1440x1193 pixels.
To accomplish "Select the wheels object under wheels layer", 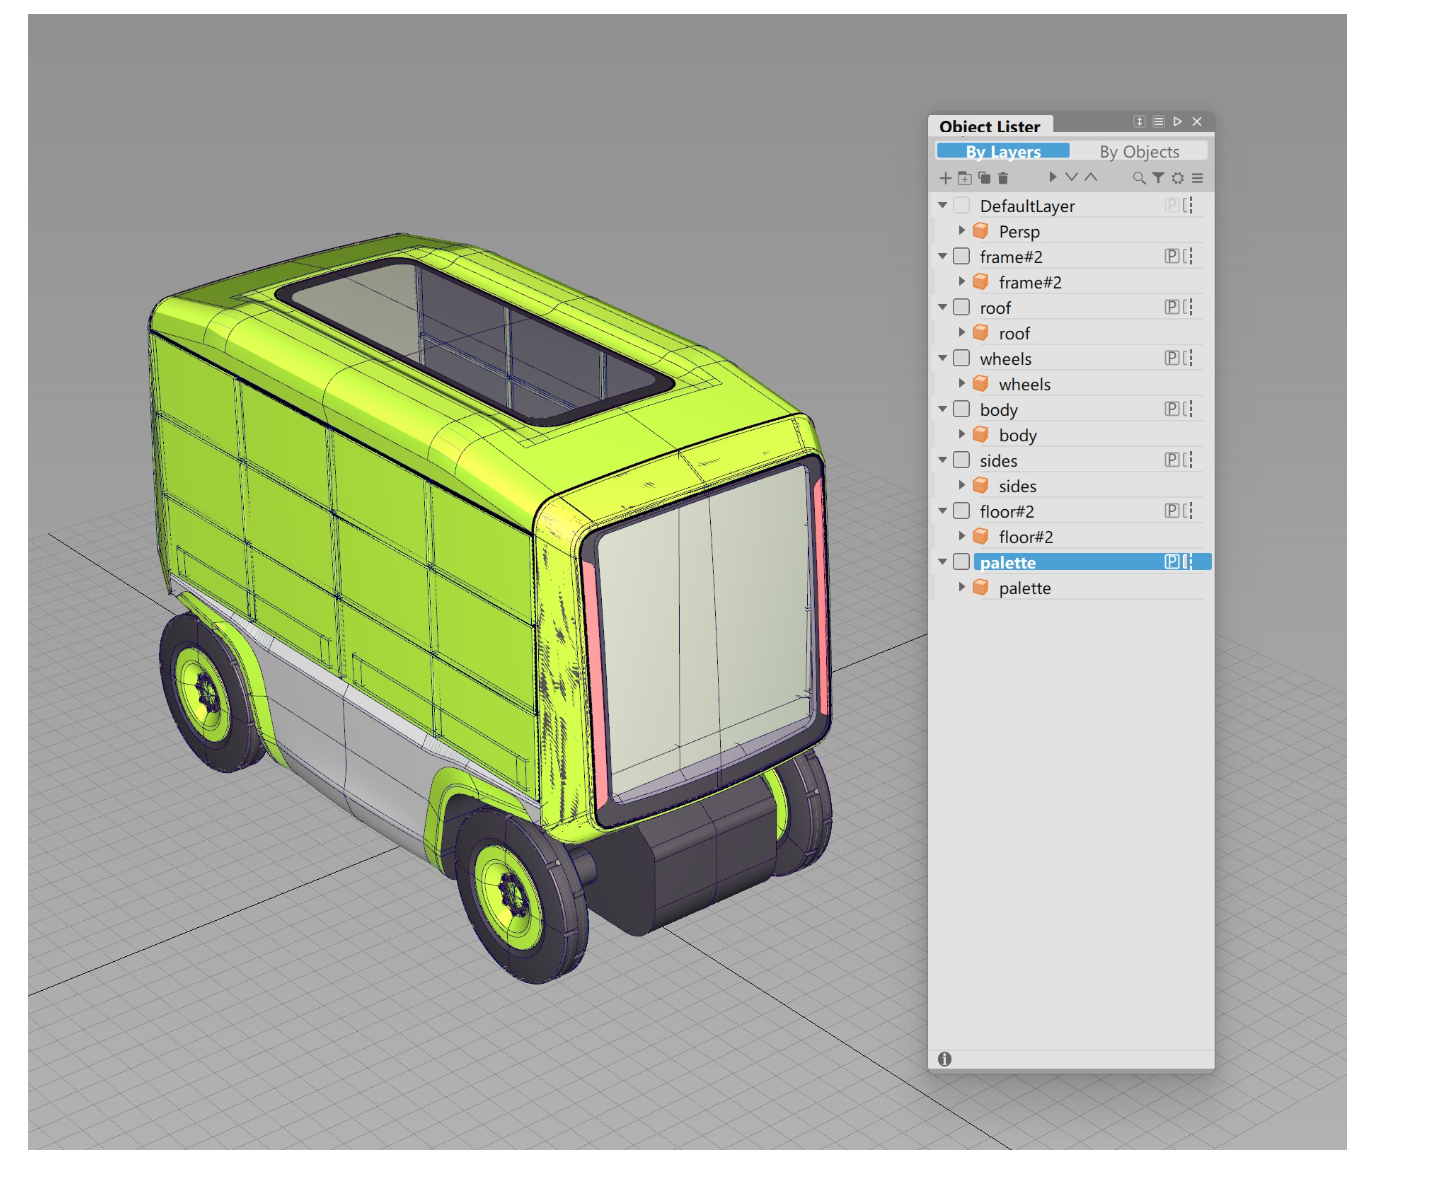I will 1025,385.
